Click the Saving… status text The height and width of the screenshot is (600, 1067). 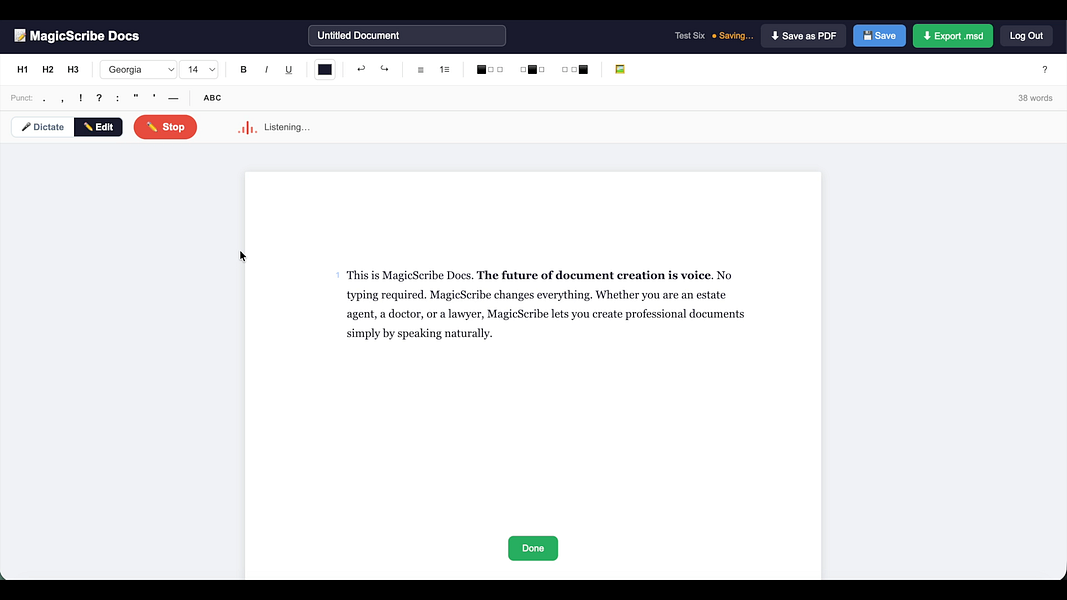tap(733, 36)
